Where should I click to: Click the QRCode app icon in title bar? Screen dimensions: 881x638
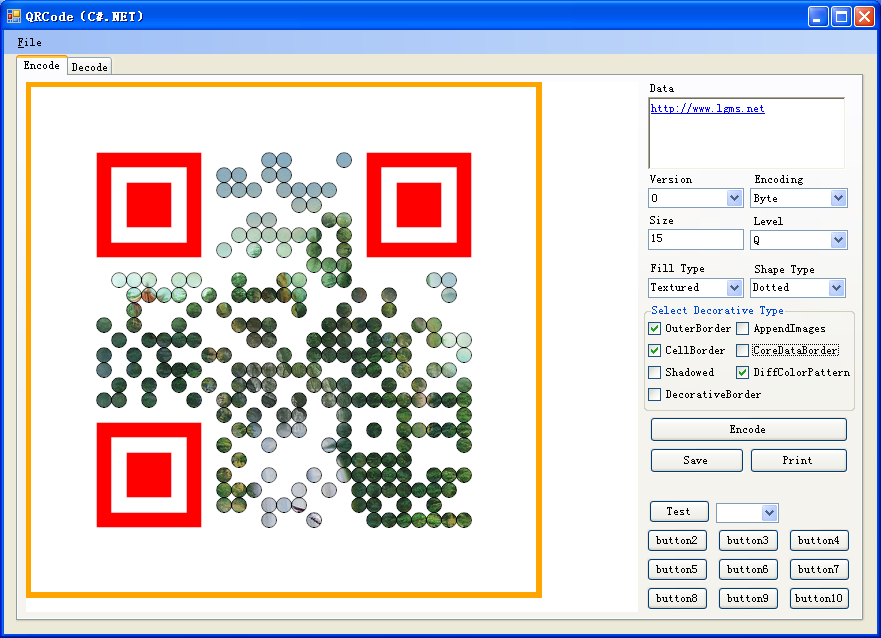point(14,16)
